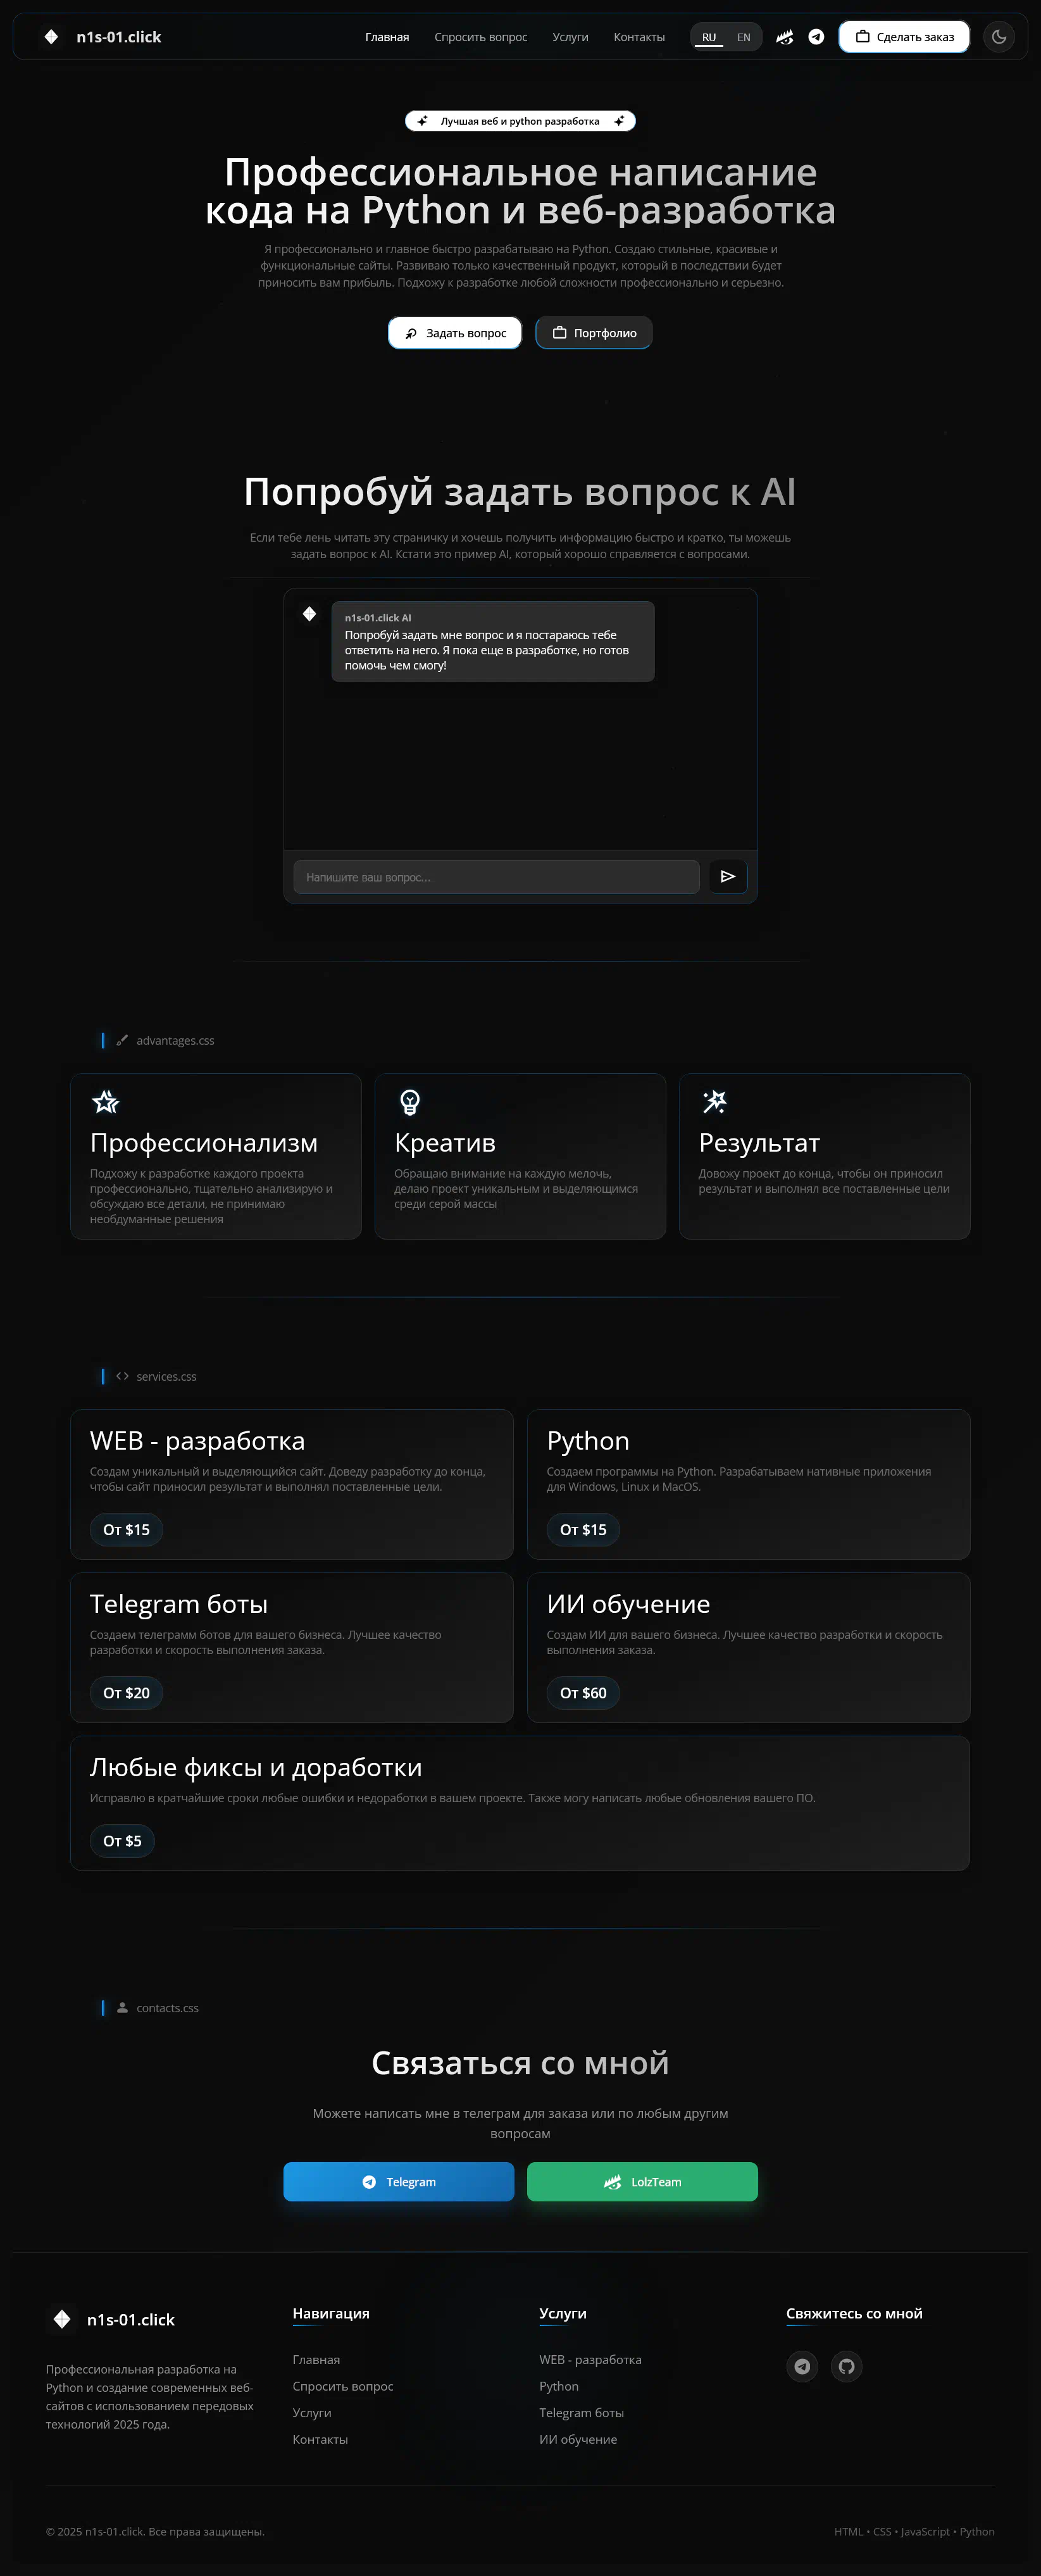Click the footer n1s-01.click logo icon
The image size is (1041, 2576).
coord(62,2319)
